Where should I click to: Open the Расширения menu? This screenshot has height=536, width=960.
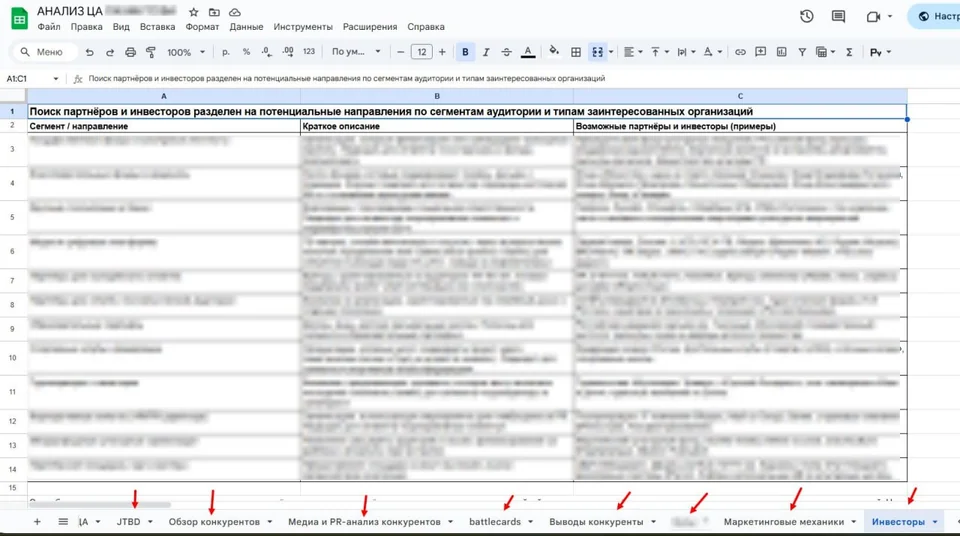coord(370,27)
